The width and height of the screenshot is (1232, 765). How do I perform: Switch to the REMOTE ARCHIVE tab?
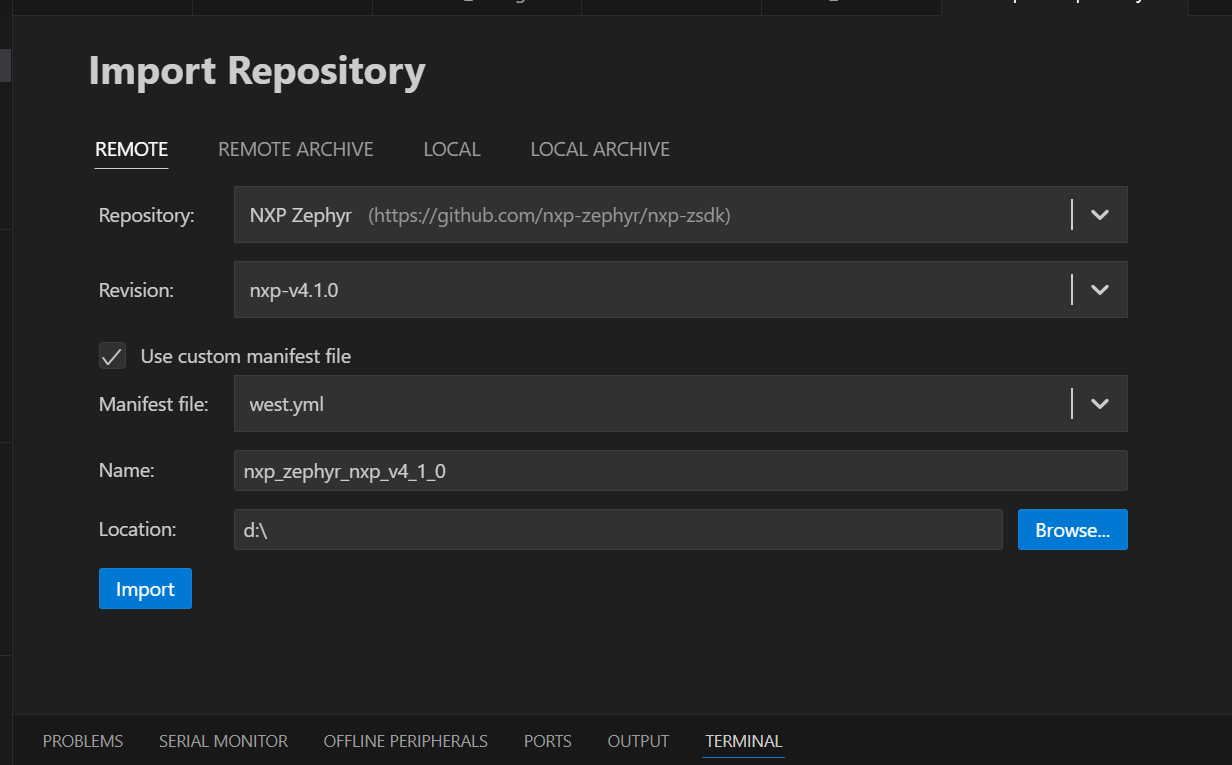(x=295, y=148)
